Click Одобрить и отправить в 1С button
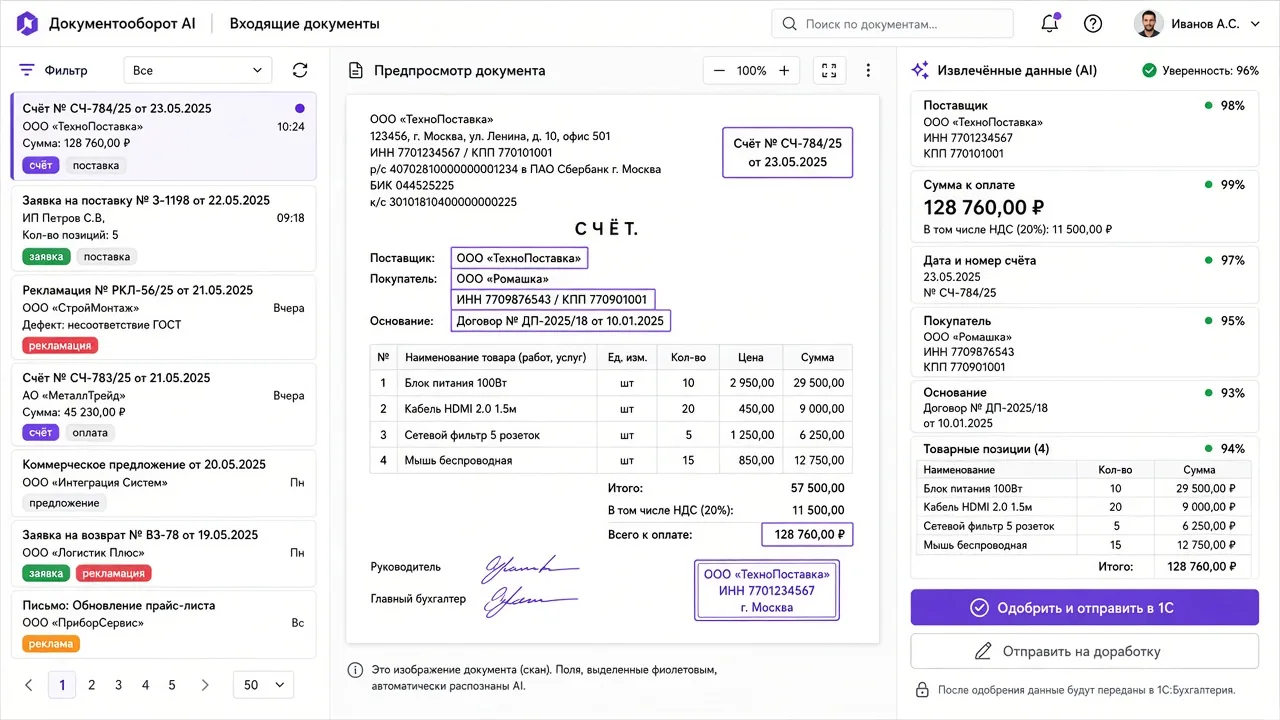The image size is (1280, 720). [x=1084, y=607]
